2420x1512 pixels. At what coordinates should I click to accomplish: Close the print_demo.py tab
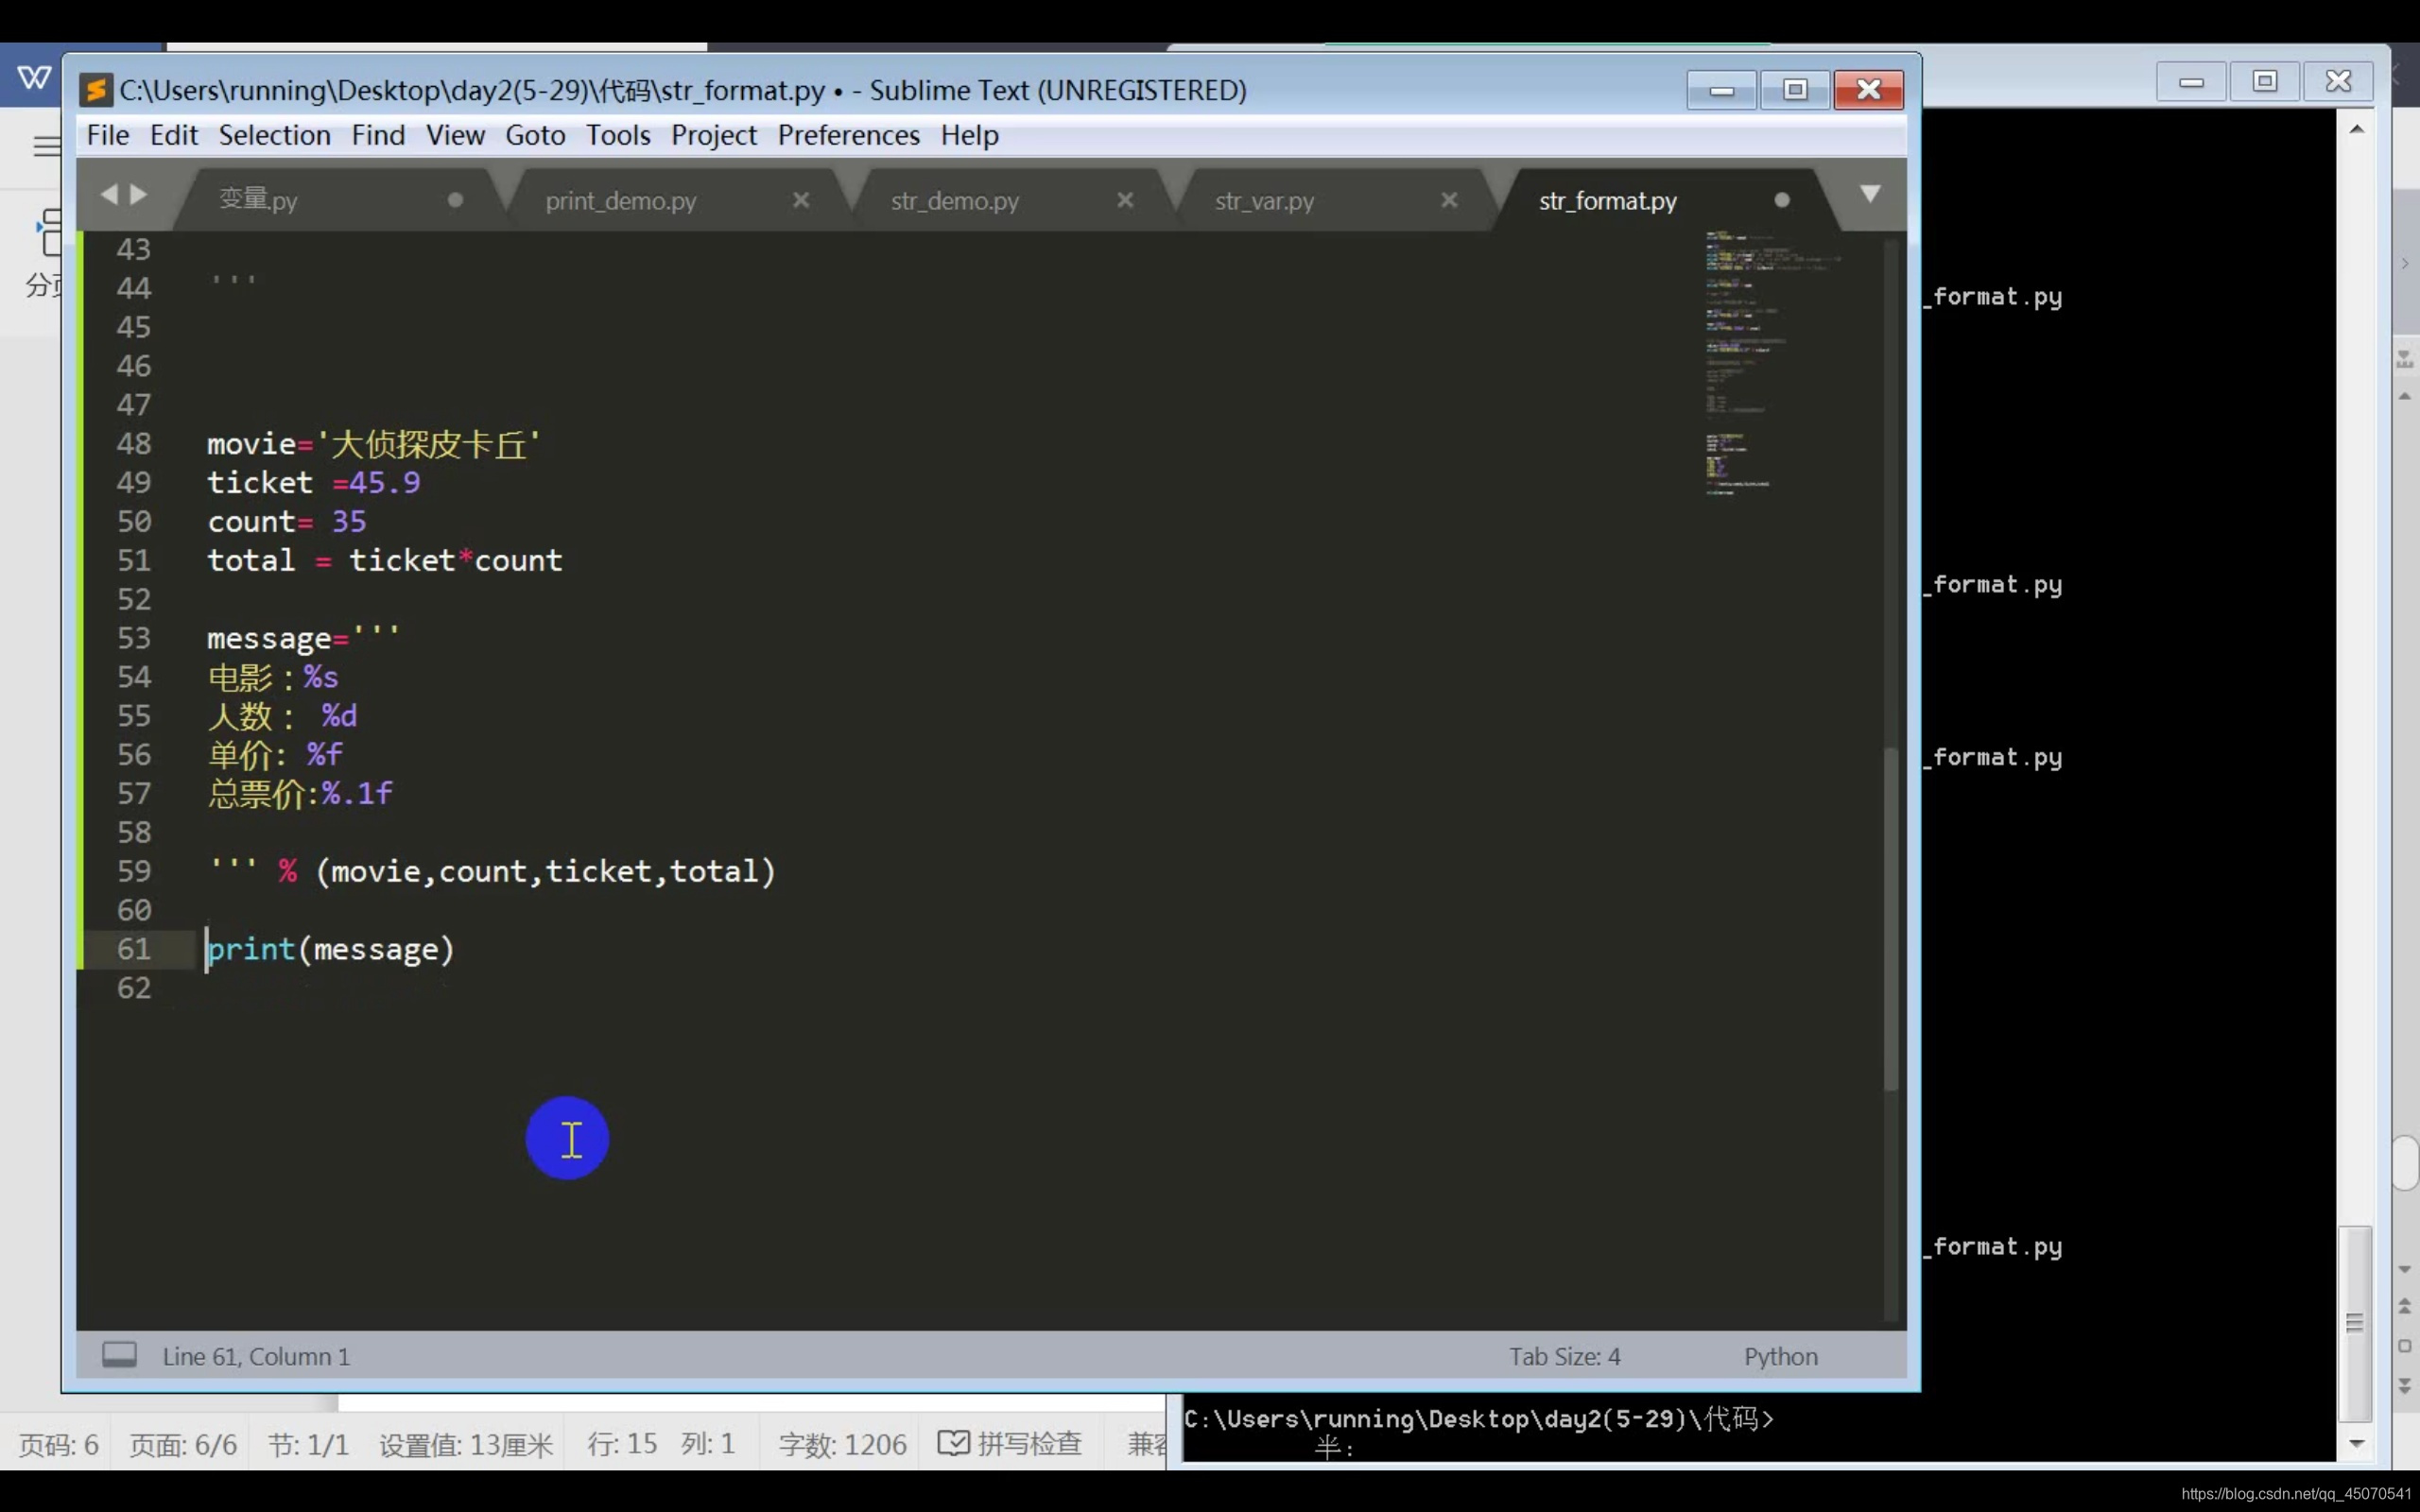click(x=800, y=200)
